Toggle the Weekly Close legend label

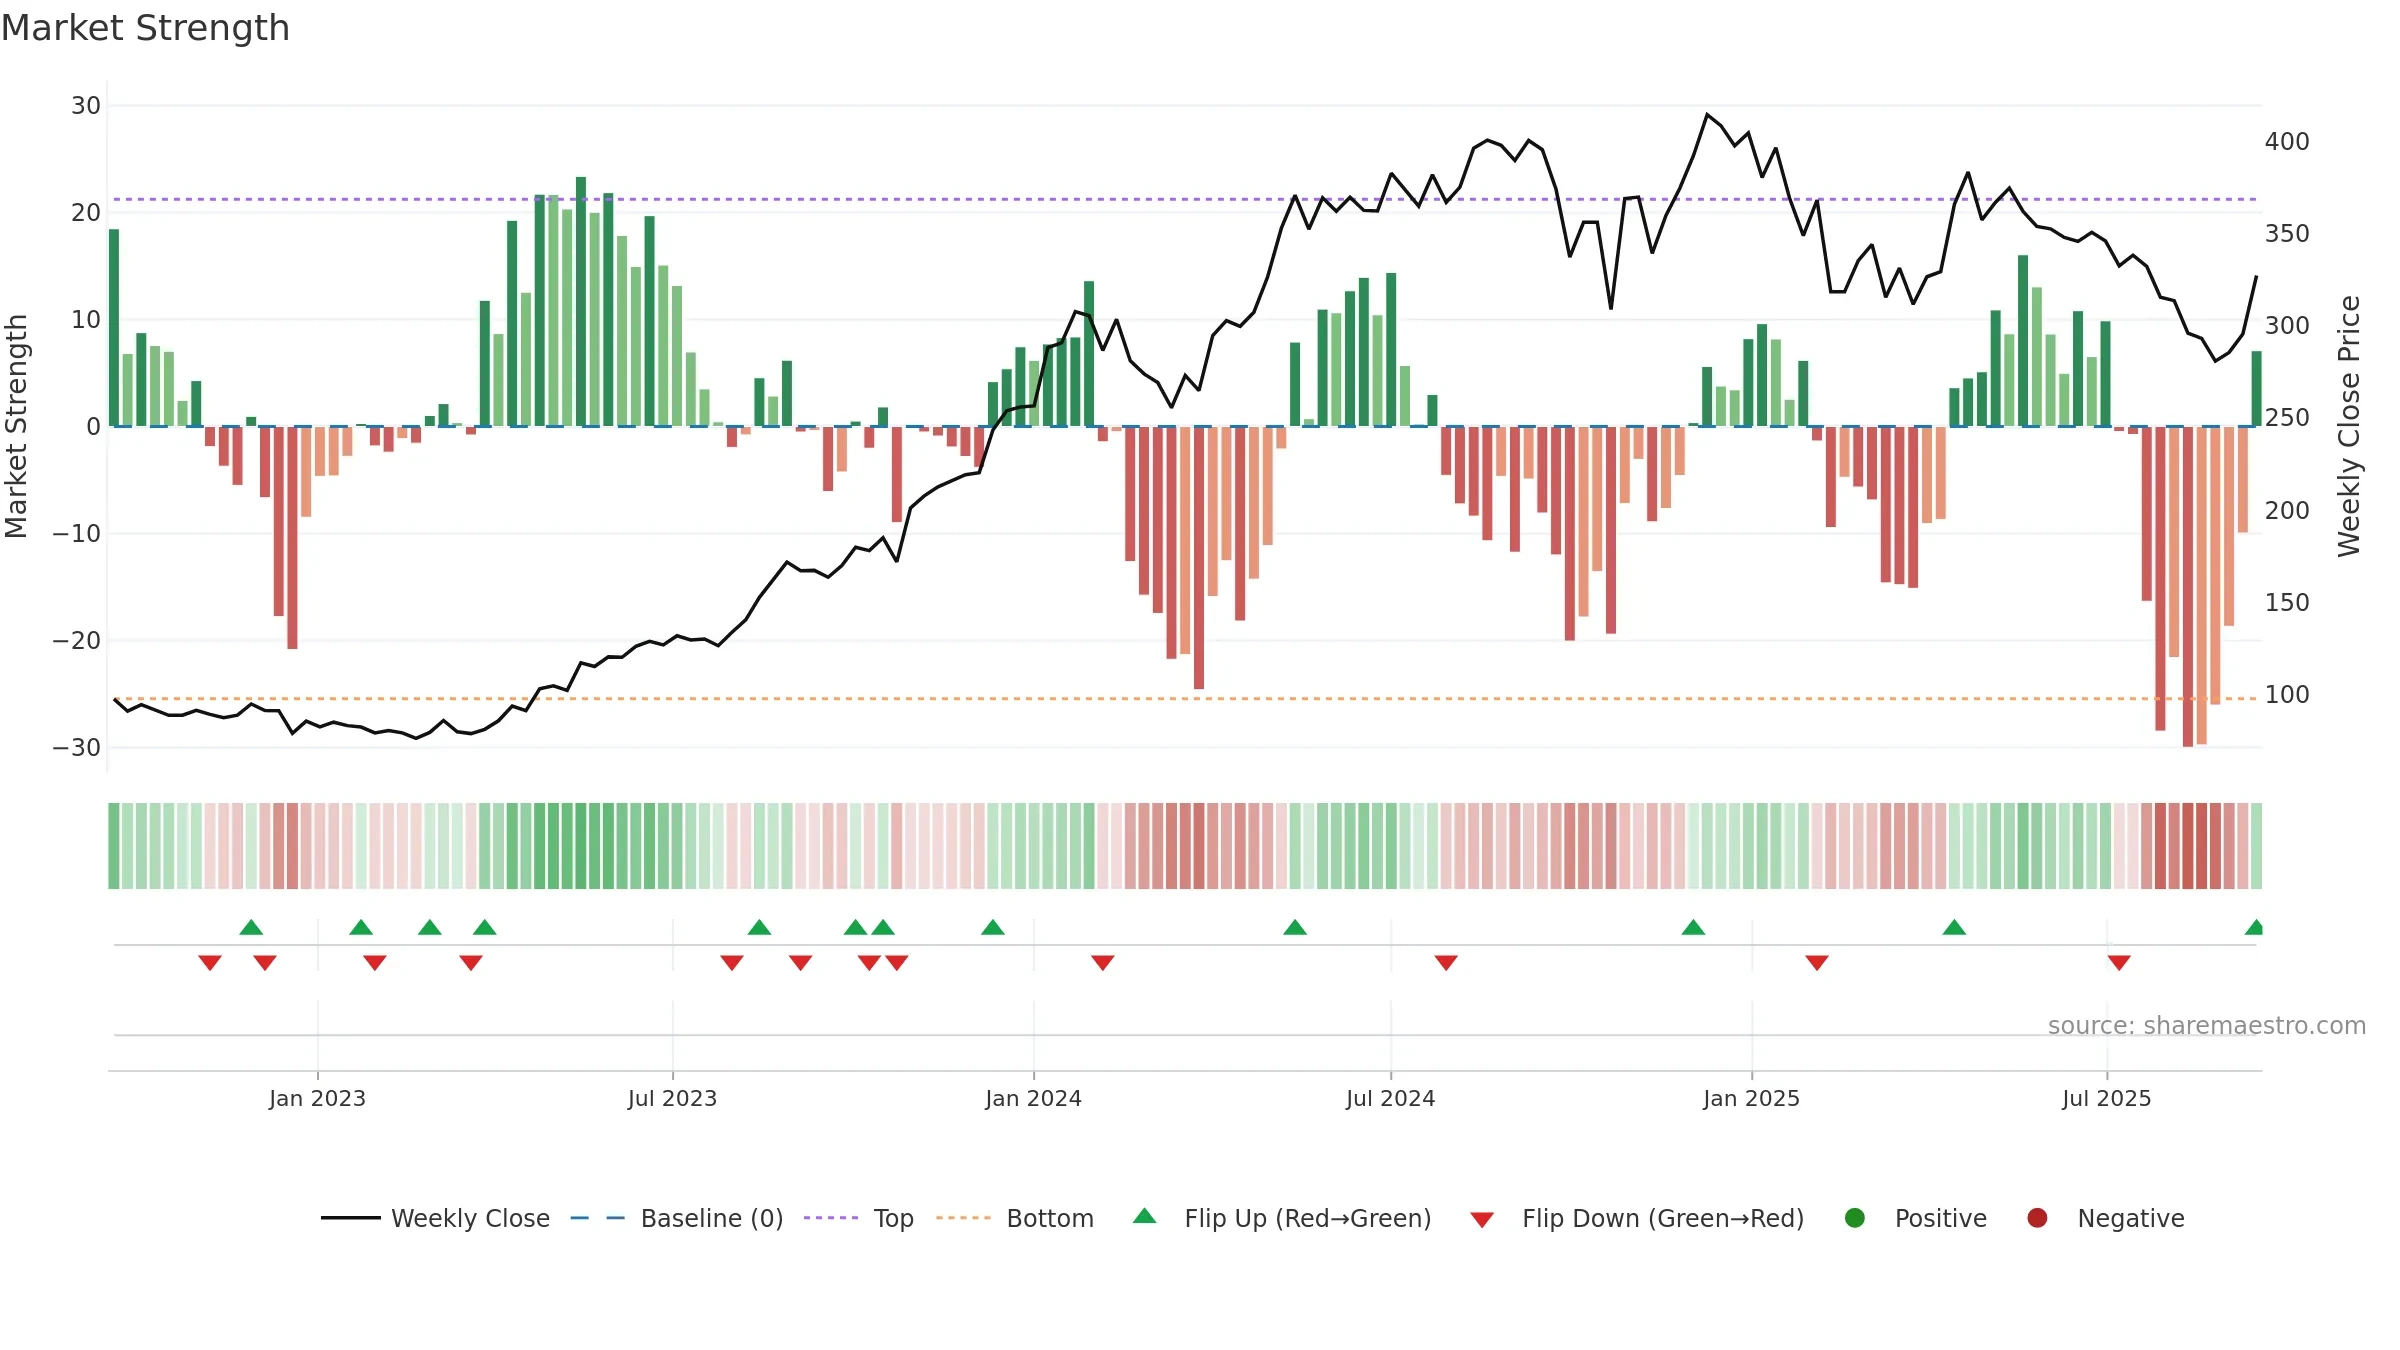(470, 1218)
